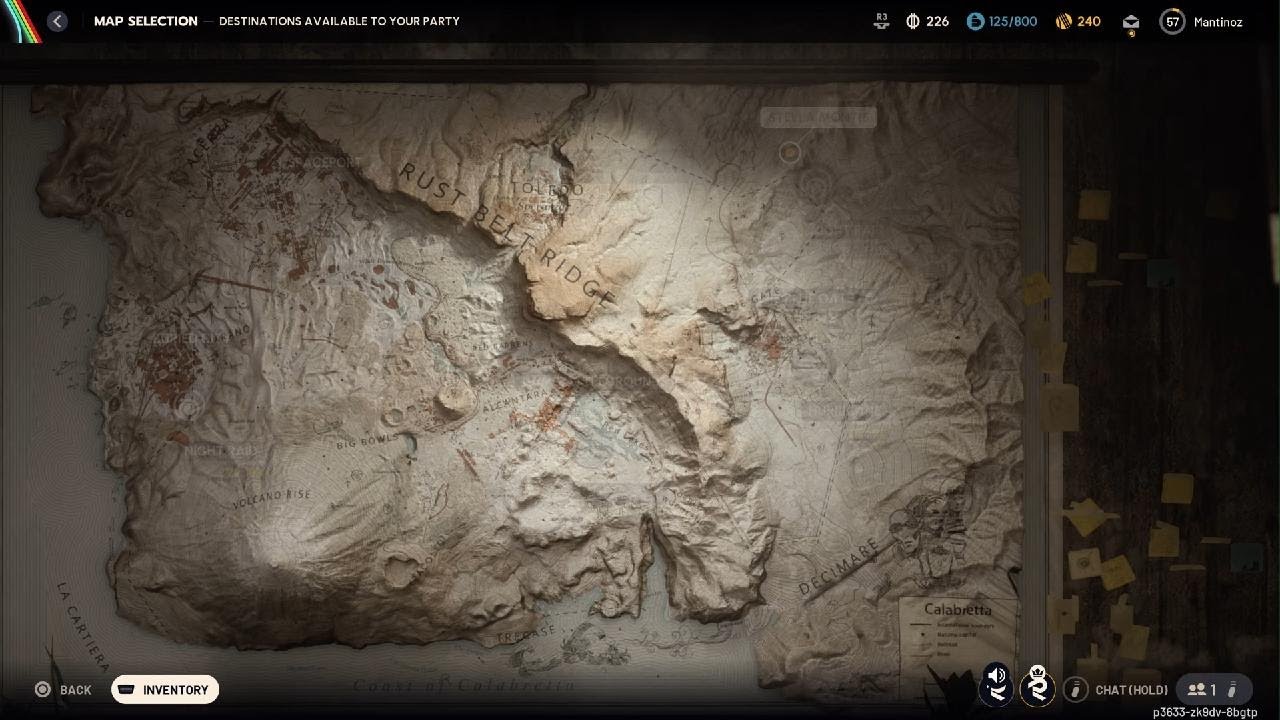Screen dimensions: 1280x720
Task: Open the mail inbox icon
Action: coord(1131,22)
